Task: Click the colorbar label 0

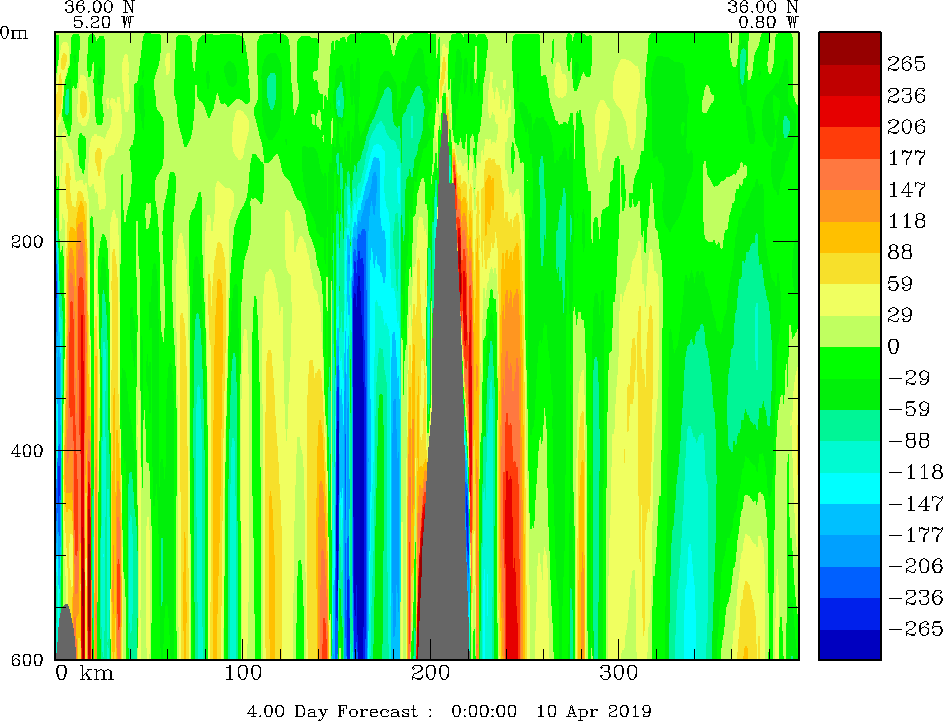Action: [x=894, y=346]
